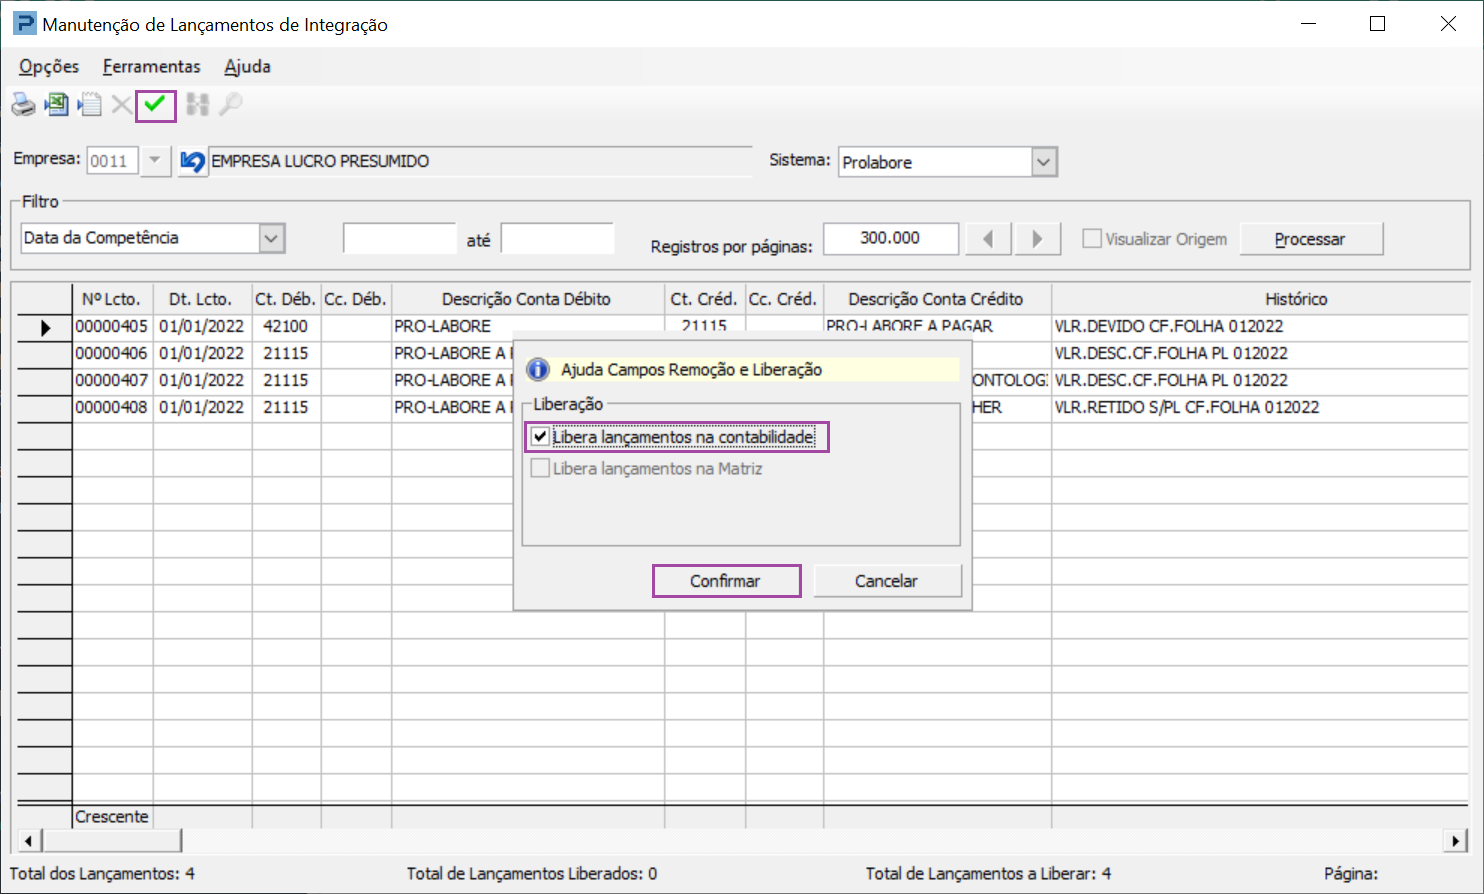The height and width of the screenshot is (894, 1484).
Task: Toggle 'Libera lançamentos na contabilidade' checkbox
Action: point(540,437)
